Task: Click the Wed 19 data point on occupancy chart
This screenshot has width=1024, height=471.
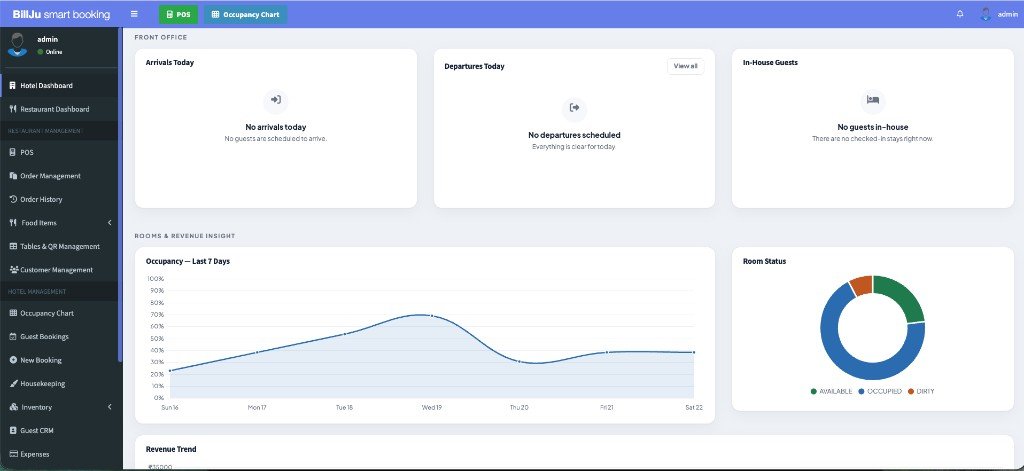Action: pyautogui.click(x=432, y=316)
